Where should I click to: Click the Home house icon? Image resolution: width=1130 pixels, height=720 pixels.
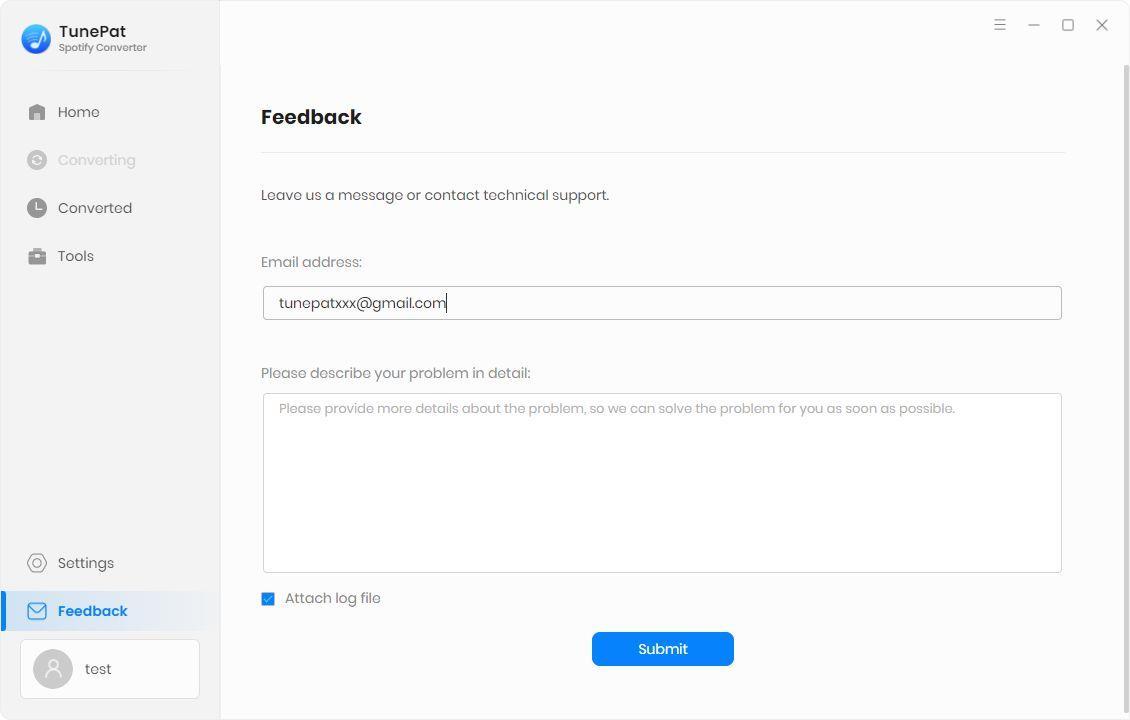tap(37, 112)
